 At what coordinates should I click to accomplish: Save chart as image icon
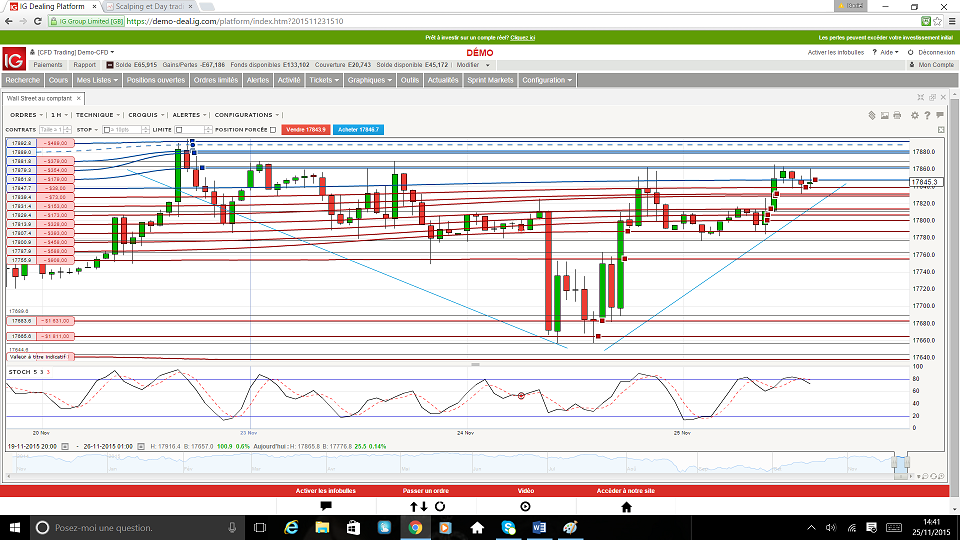(x=885, y=115)
